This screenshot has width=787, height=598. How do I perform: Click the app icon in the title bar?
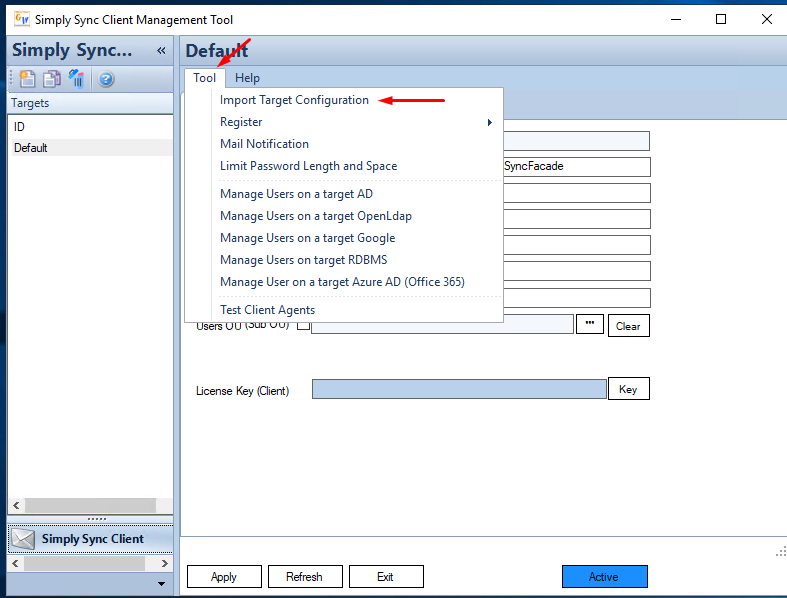(x=22, y=19)
